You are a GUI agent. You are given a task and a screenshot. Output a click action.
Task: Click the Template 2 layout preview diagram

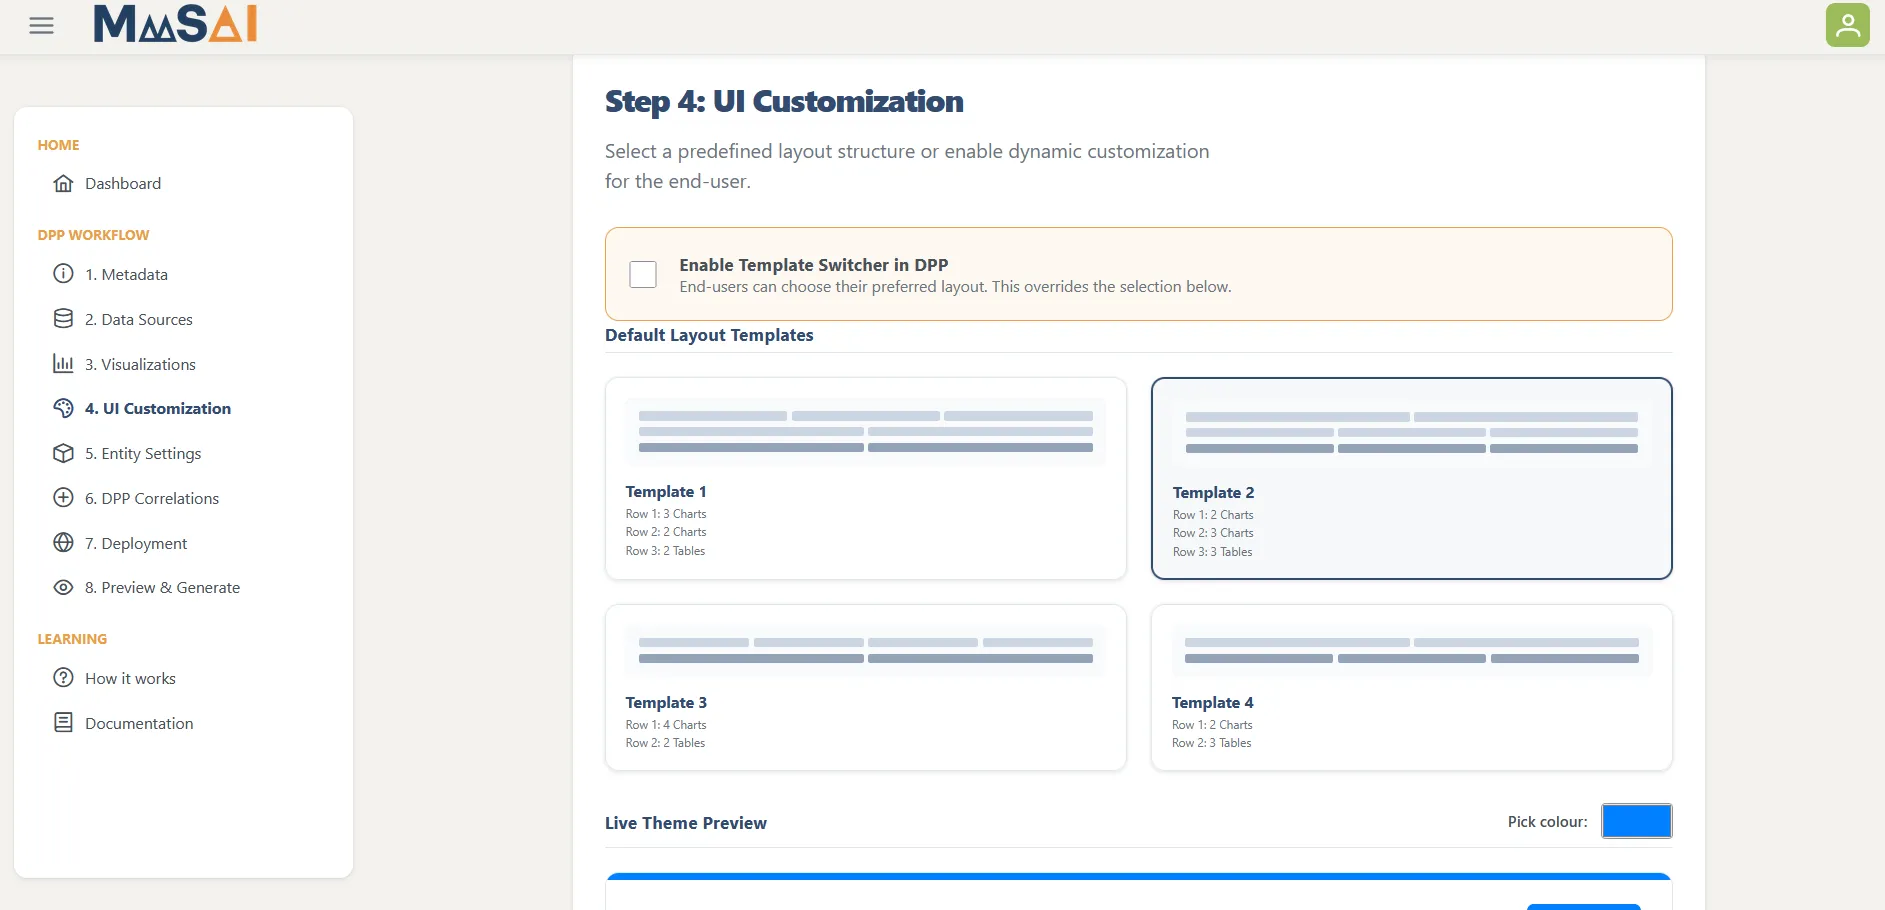point(1411,433)
